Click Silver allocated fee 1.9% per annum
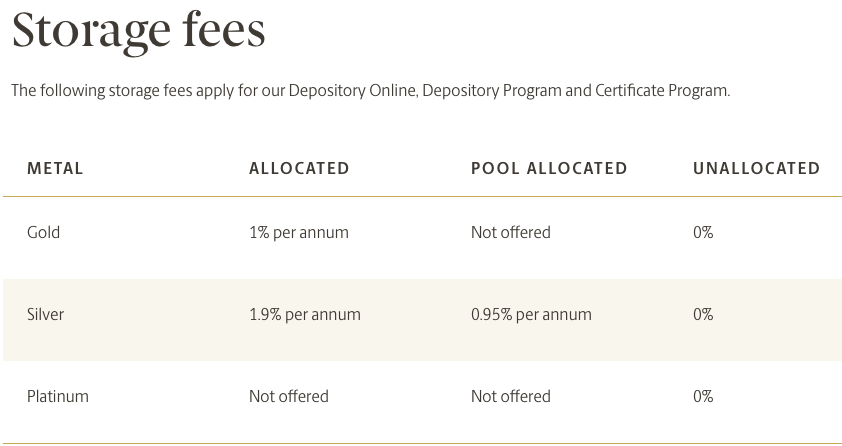 coord(305,314)
